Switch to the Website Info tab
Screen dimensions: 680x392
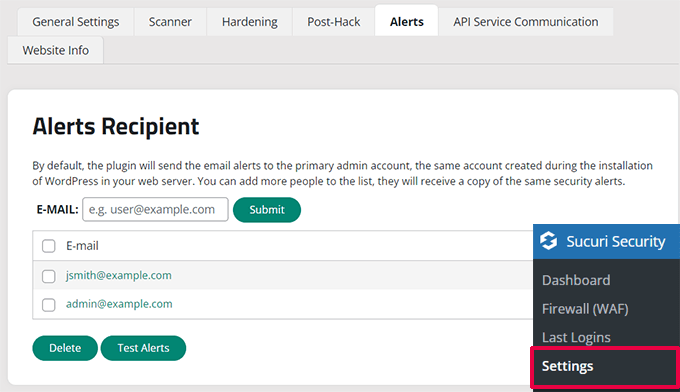tap(56, 50)
